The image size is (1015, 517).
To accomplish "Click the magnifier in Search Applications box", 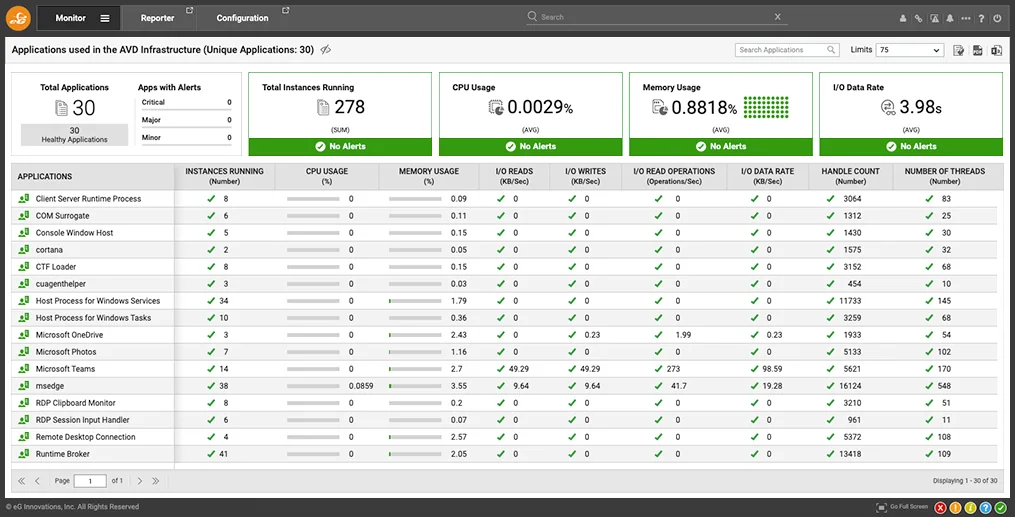I will point(831,50).
